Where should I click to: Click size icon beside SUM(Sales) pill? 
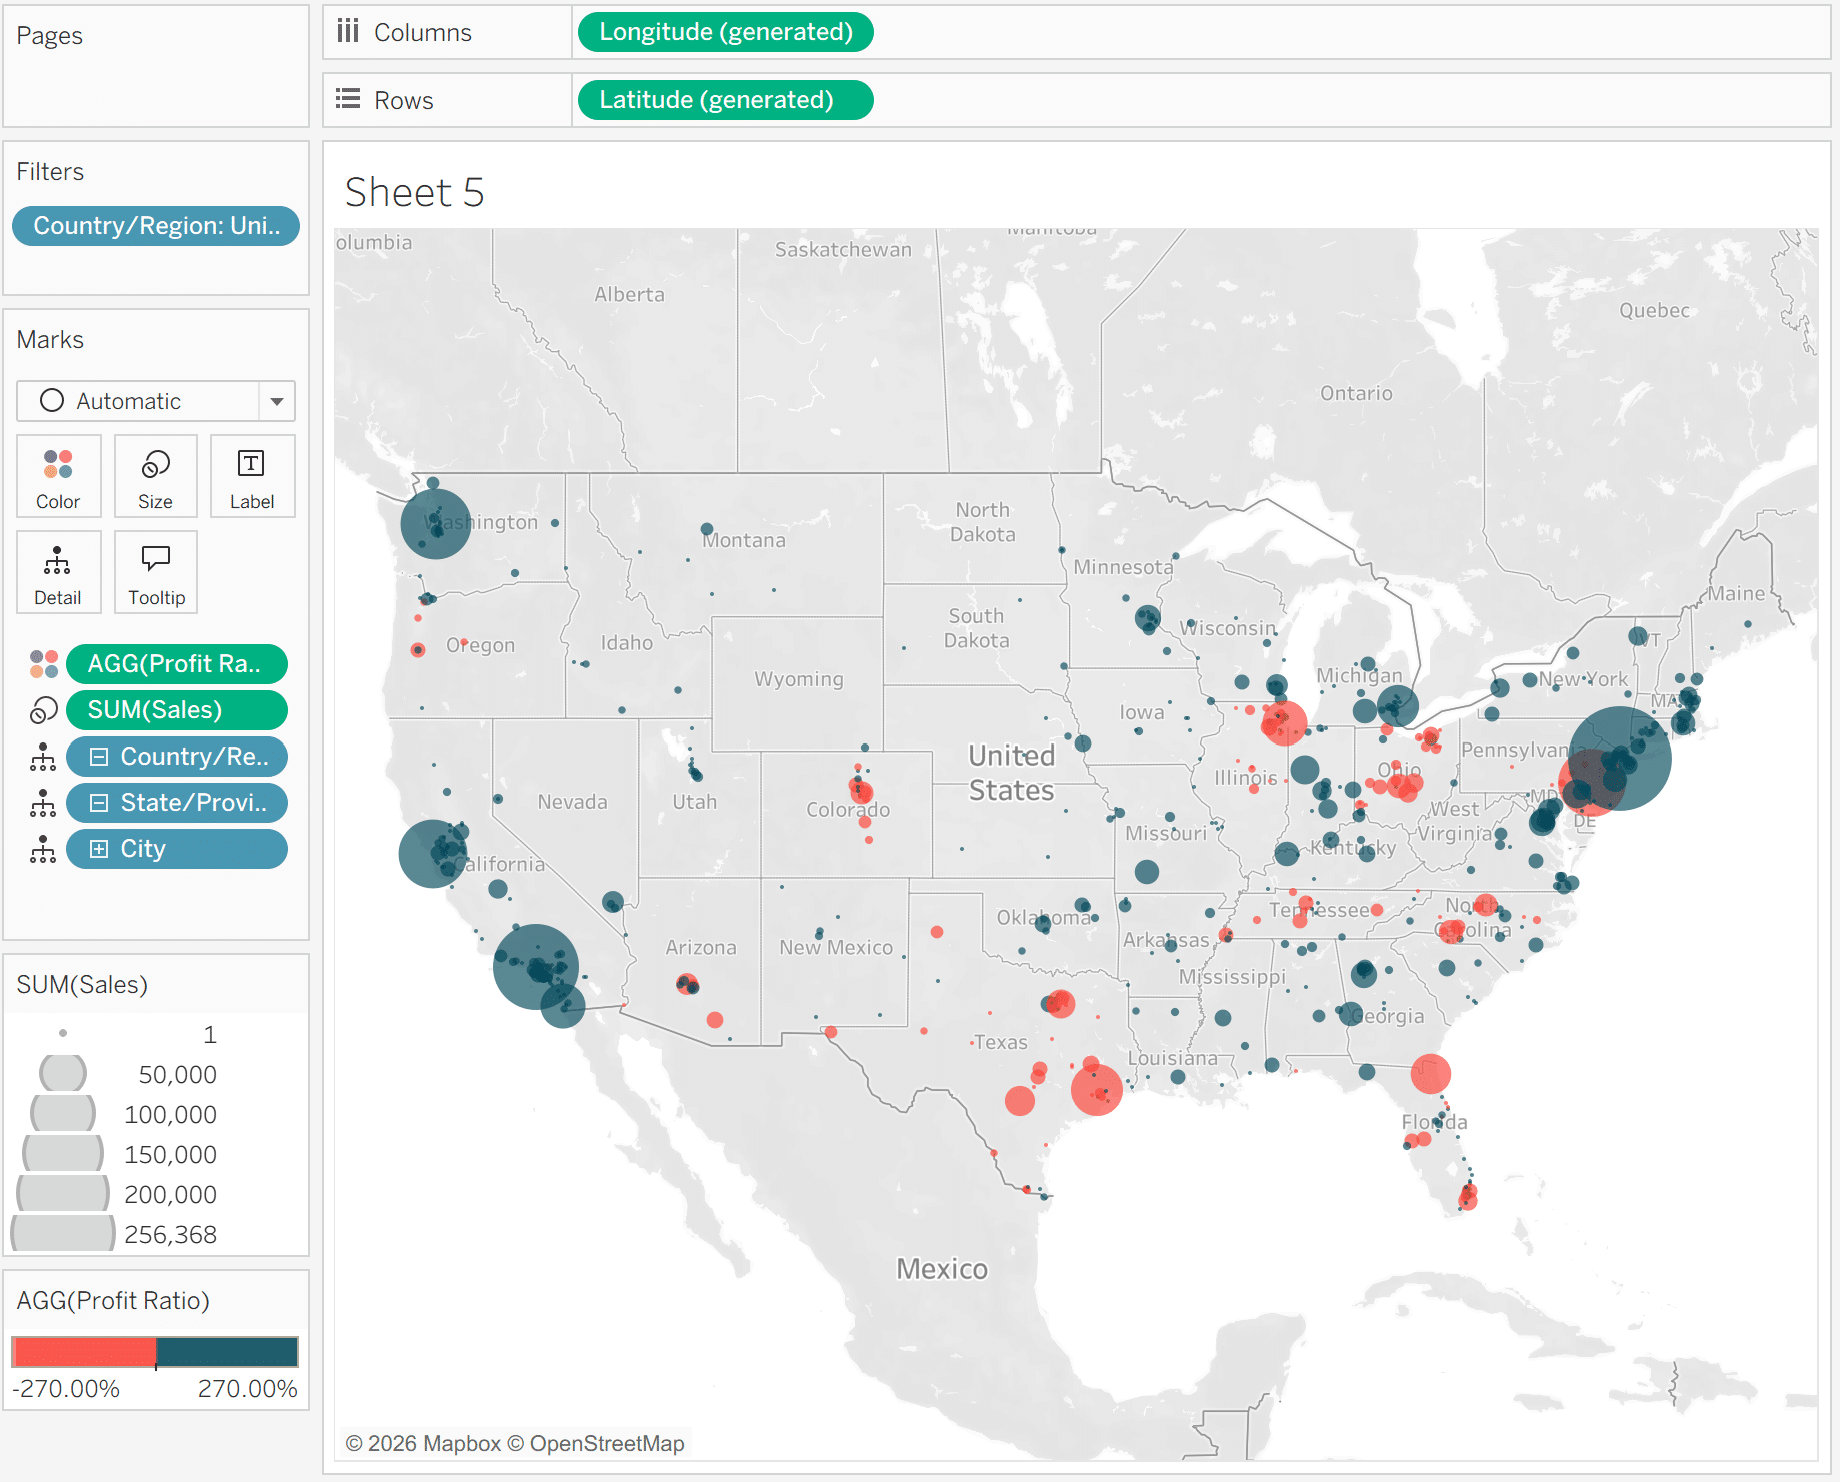[44, 710]
